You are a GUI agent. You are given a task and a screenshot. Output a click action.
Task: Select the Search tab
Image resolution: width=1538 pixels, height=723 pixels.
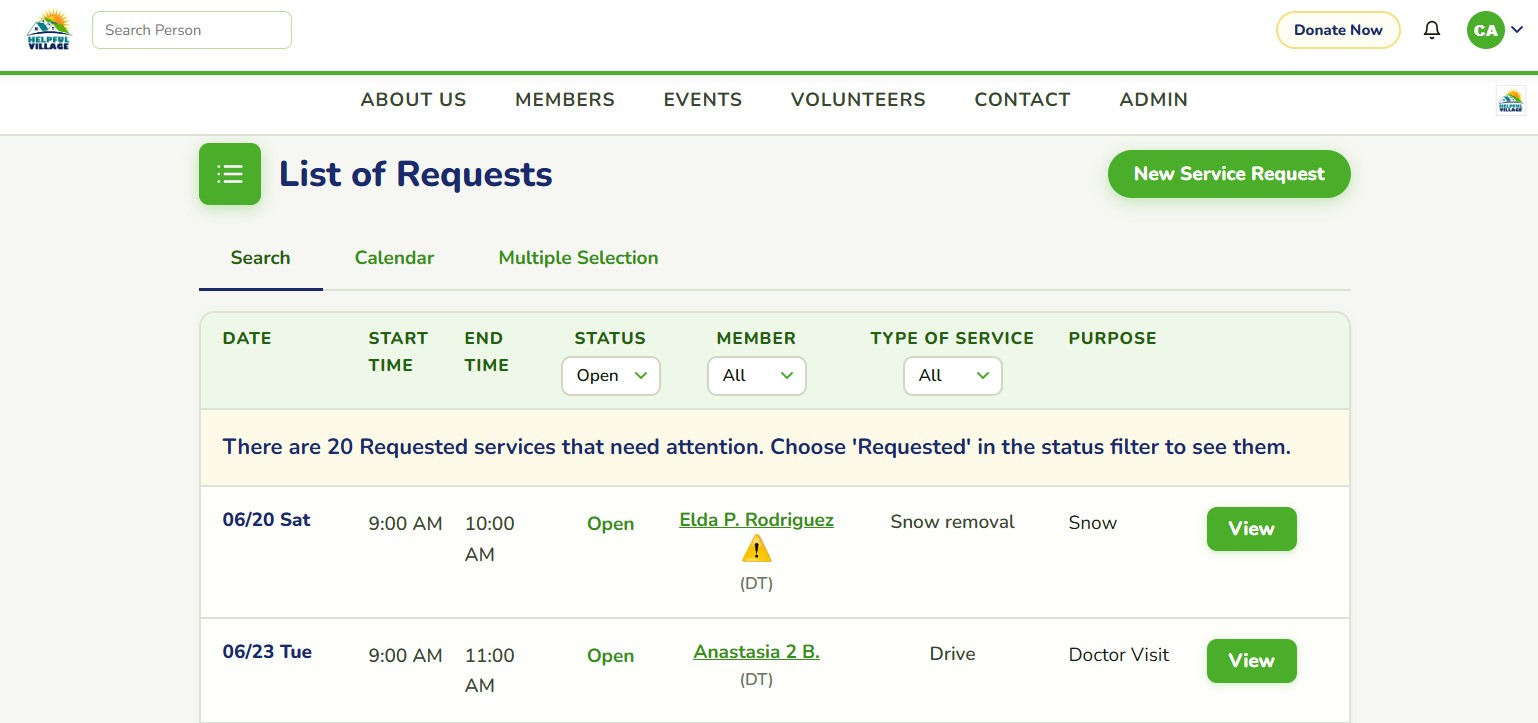(x=260, y=258)
